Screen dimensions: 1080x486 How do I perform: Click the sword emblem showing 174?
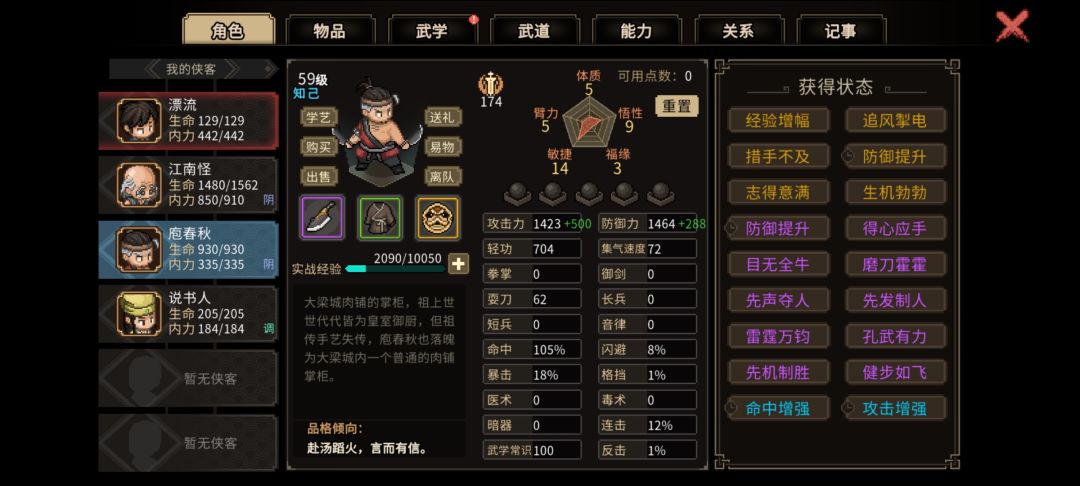pos(490,85)
